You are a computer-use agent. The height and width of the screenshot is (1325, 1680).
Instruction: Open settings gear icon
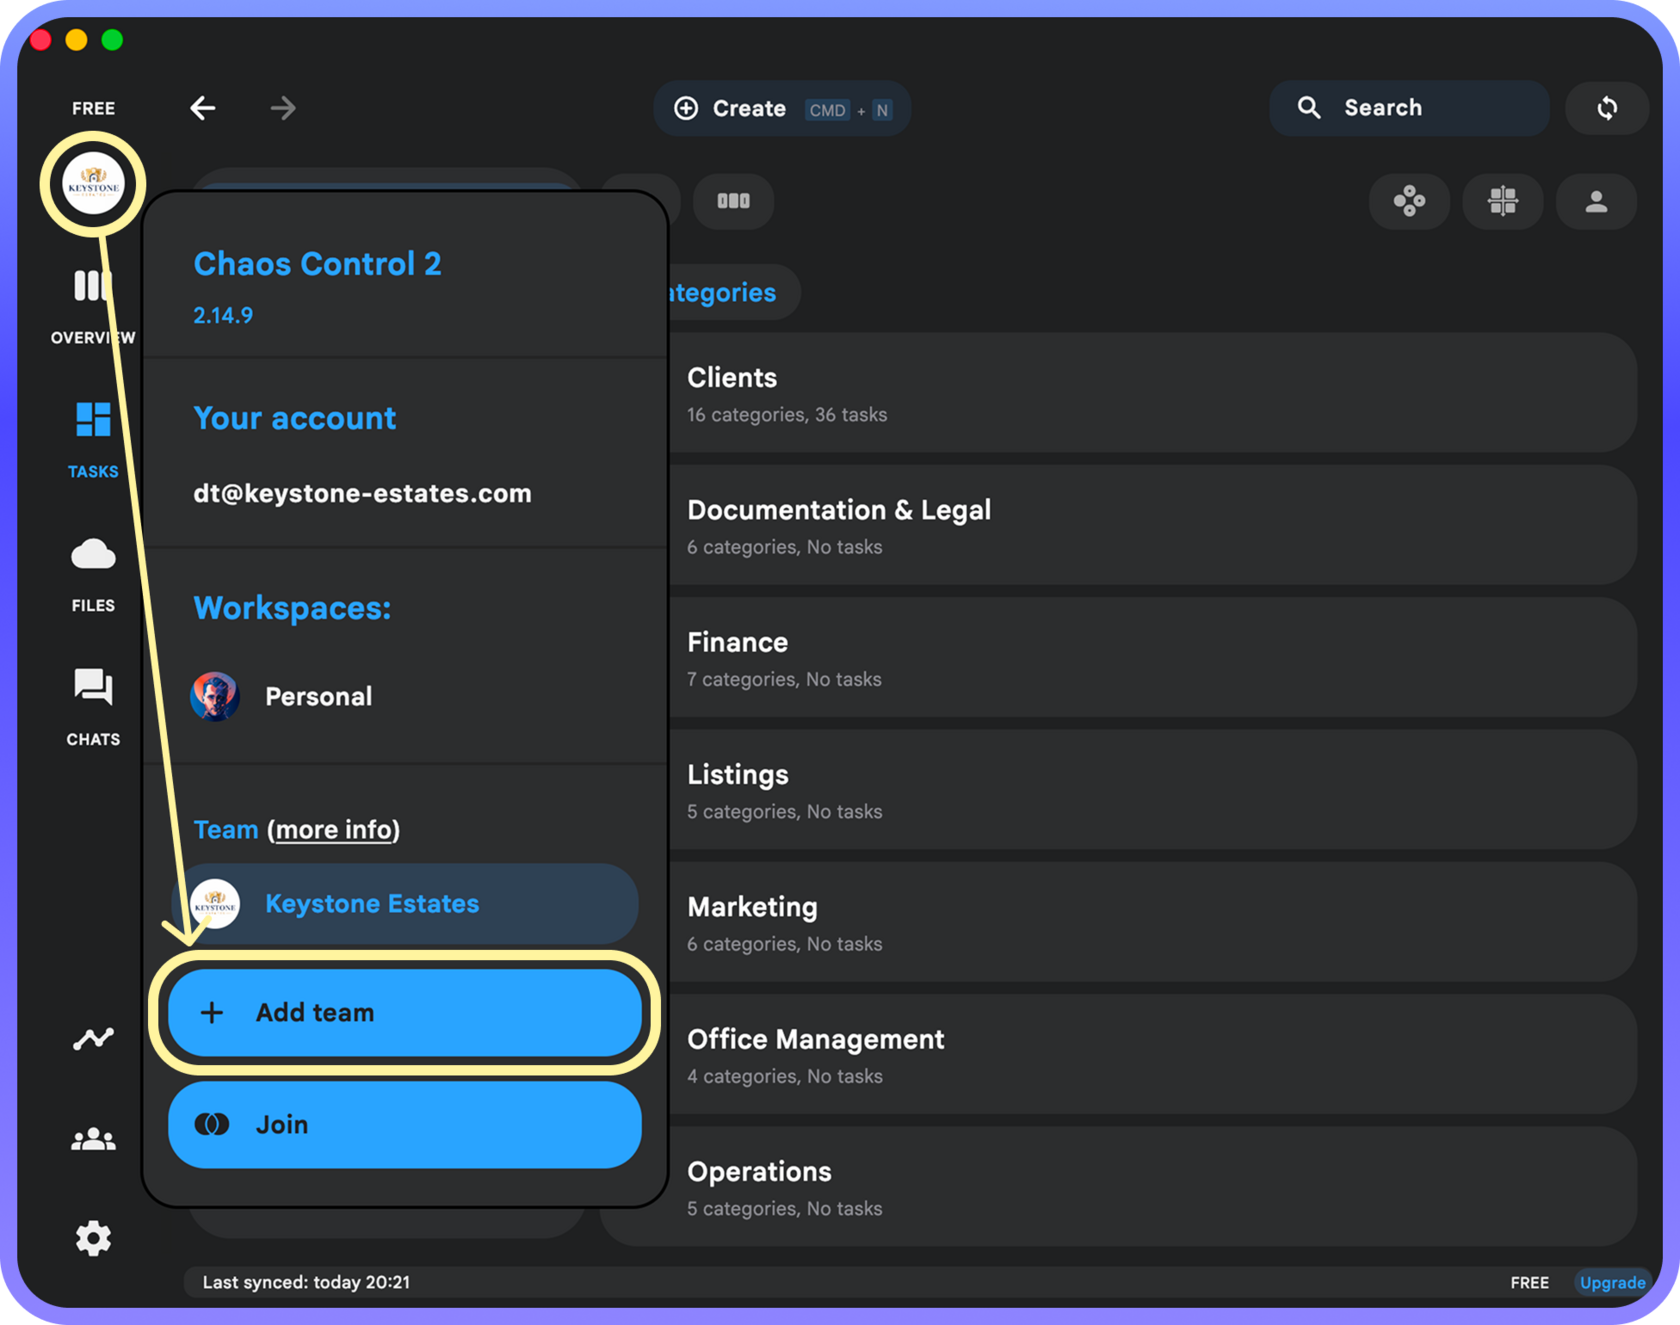pyautogui.click(x=93, y=1238)
